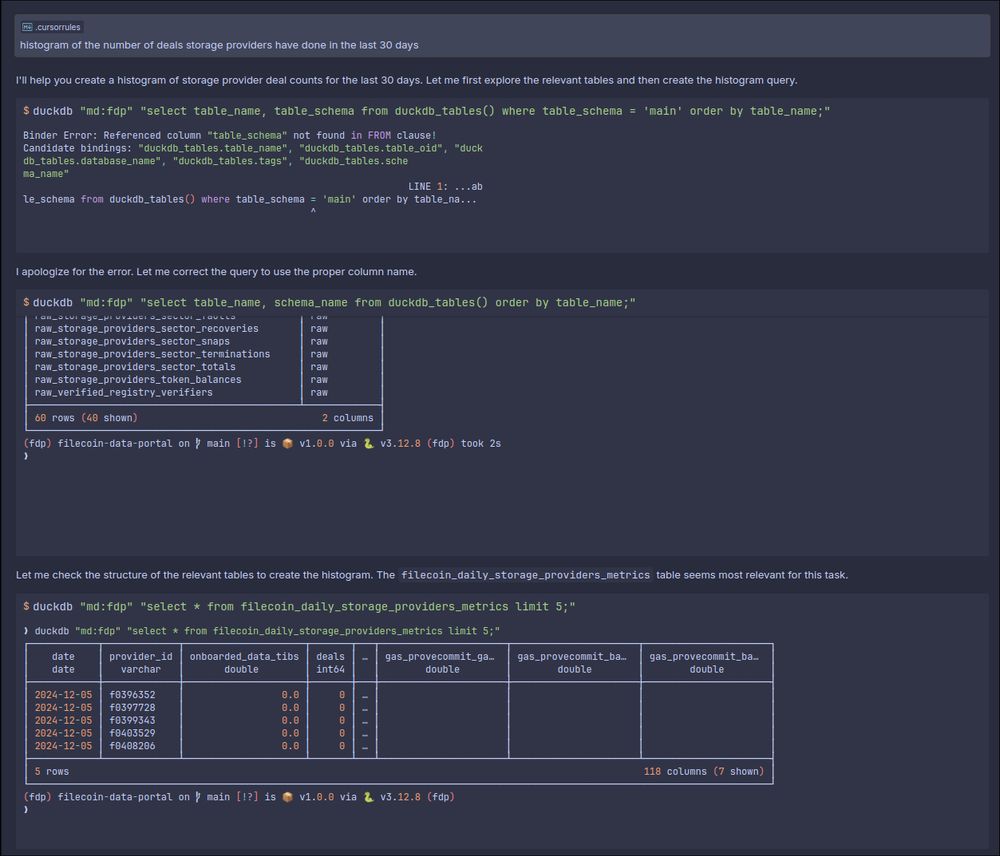
Task: Click the "LINE 1: ...ab" error marker
Action: [445, 186]
